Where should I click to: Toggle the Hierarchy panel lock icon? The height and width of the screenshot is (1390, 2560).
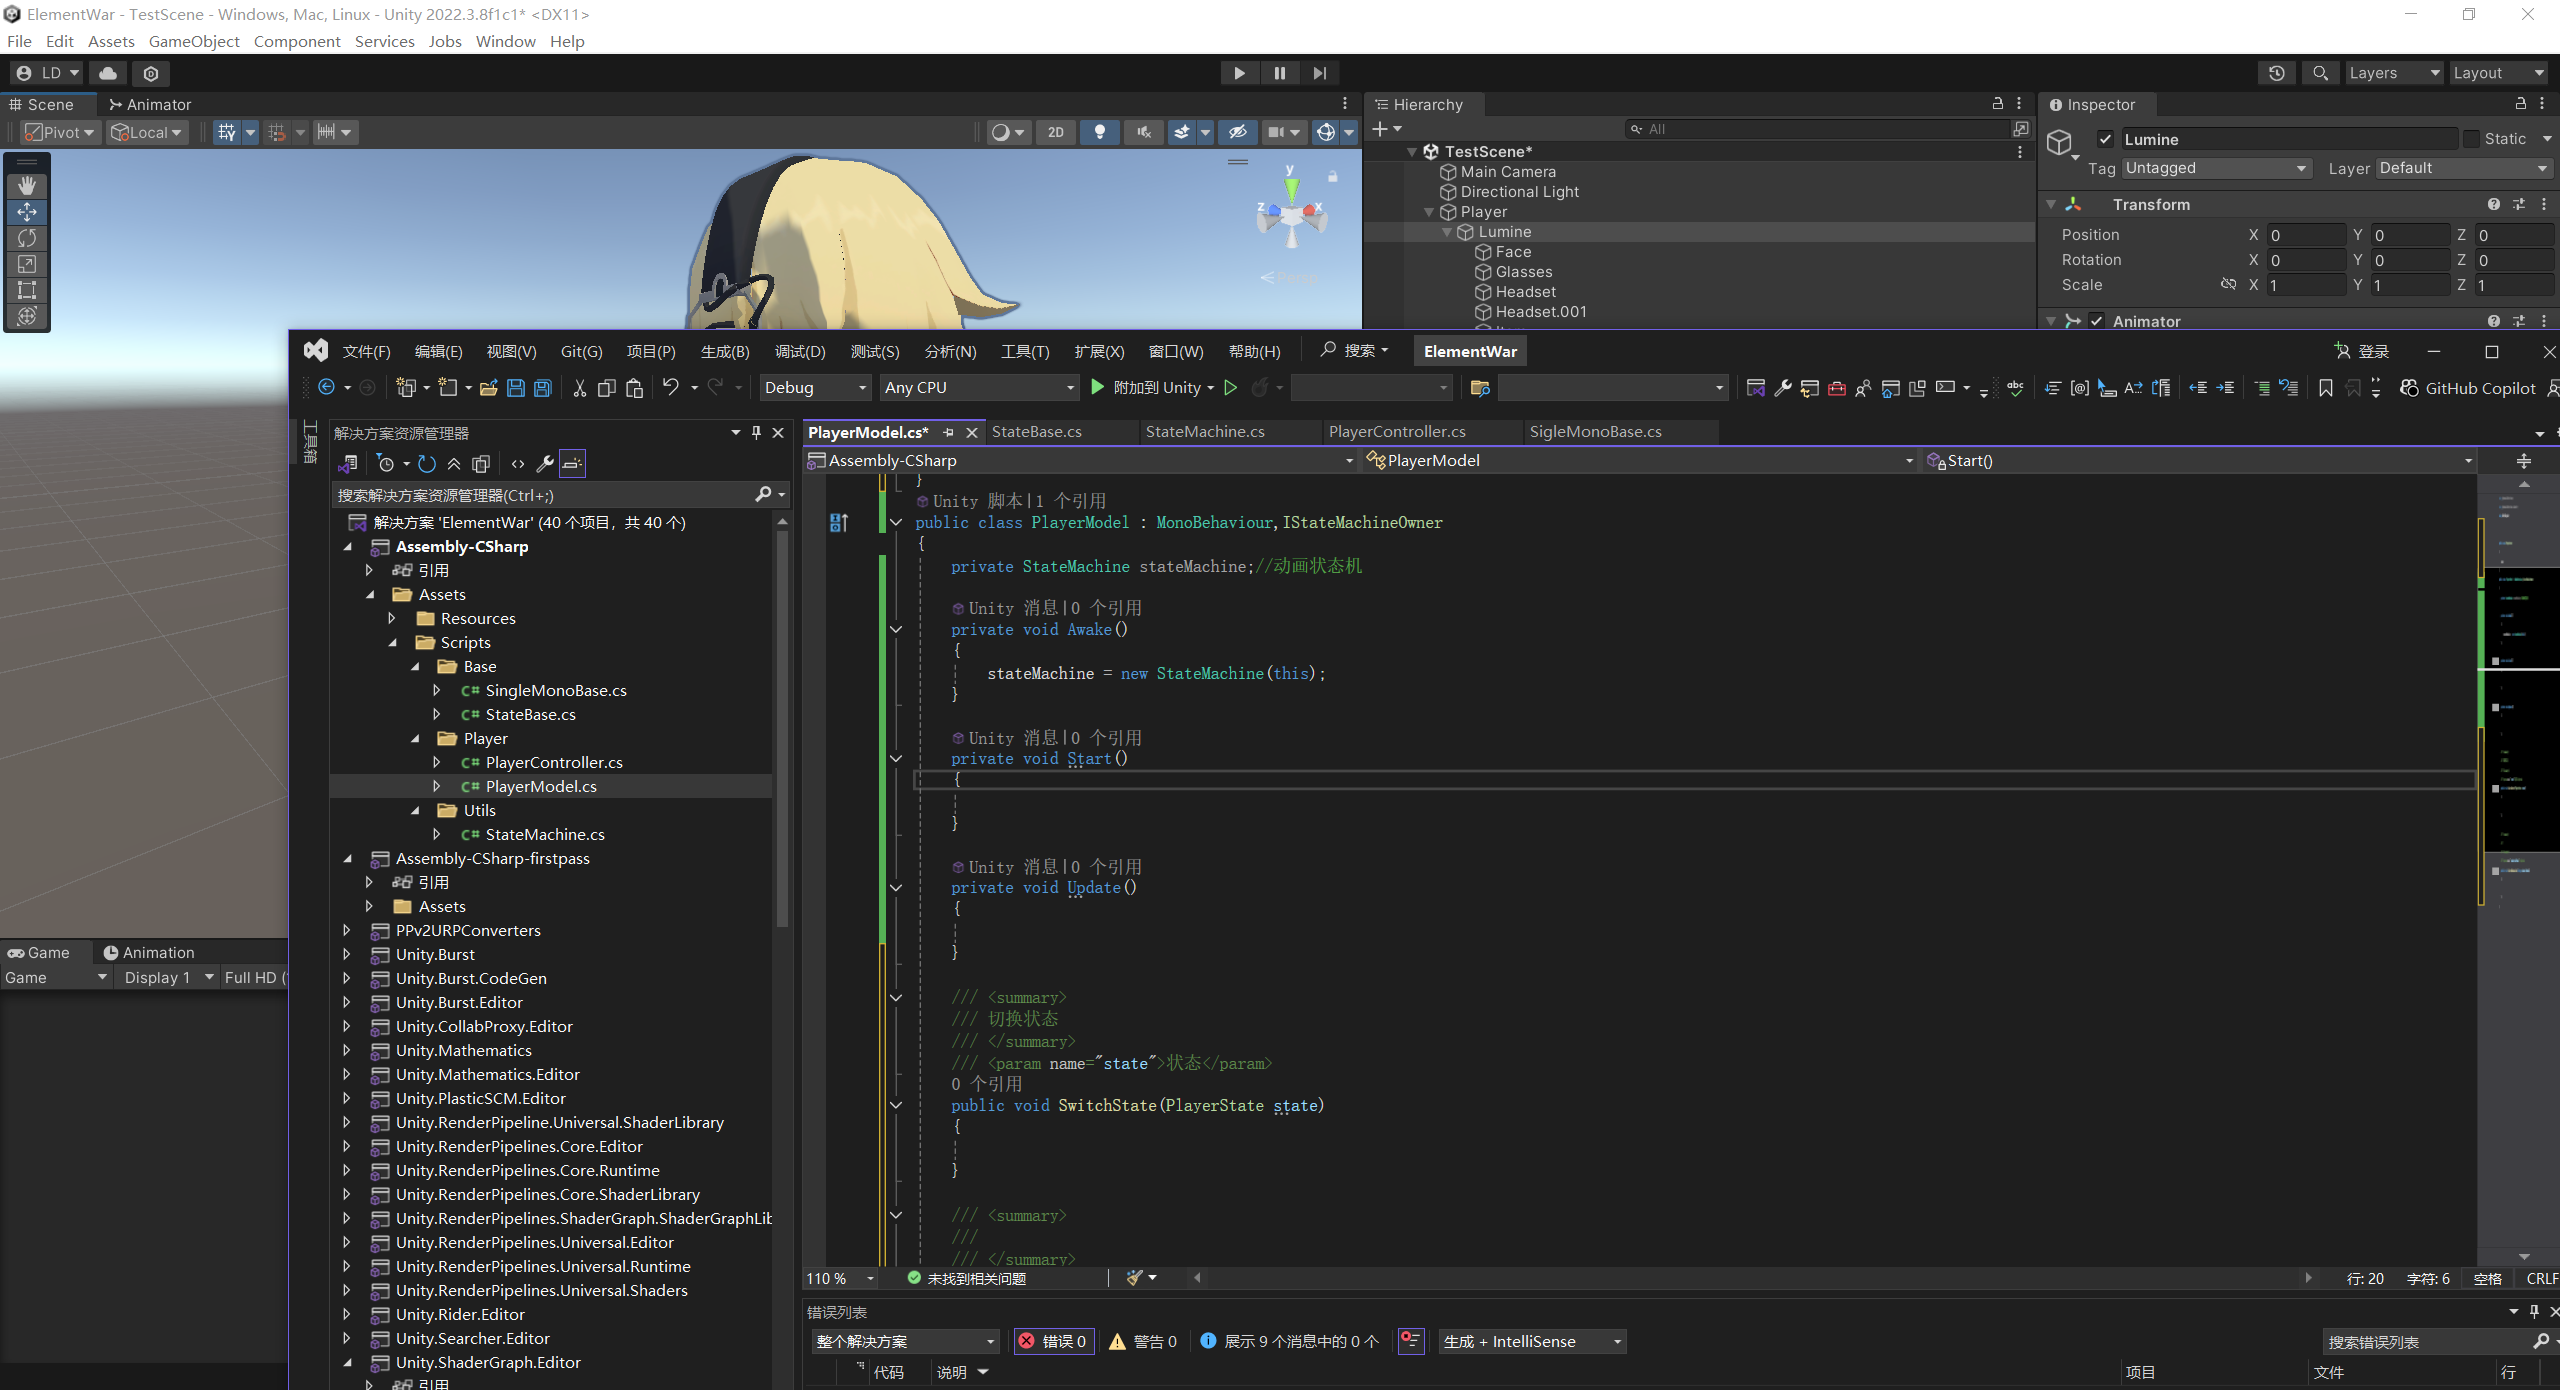click(x=1997, y=104)
